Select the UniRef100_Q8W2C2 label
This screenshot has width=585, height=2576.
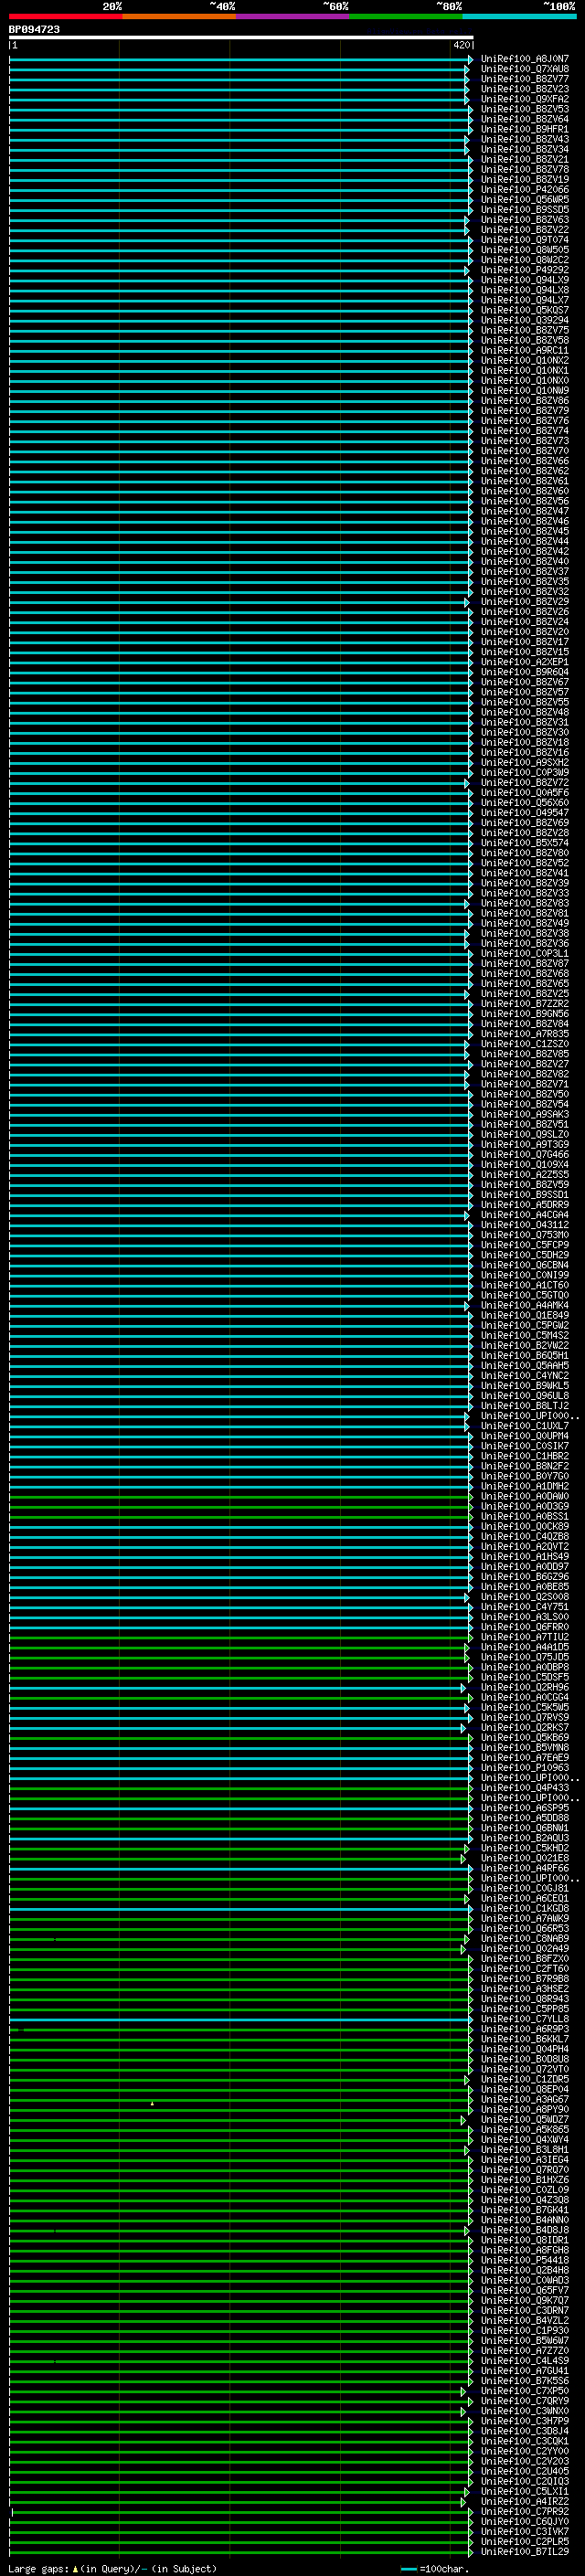coord(525,260)
